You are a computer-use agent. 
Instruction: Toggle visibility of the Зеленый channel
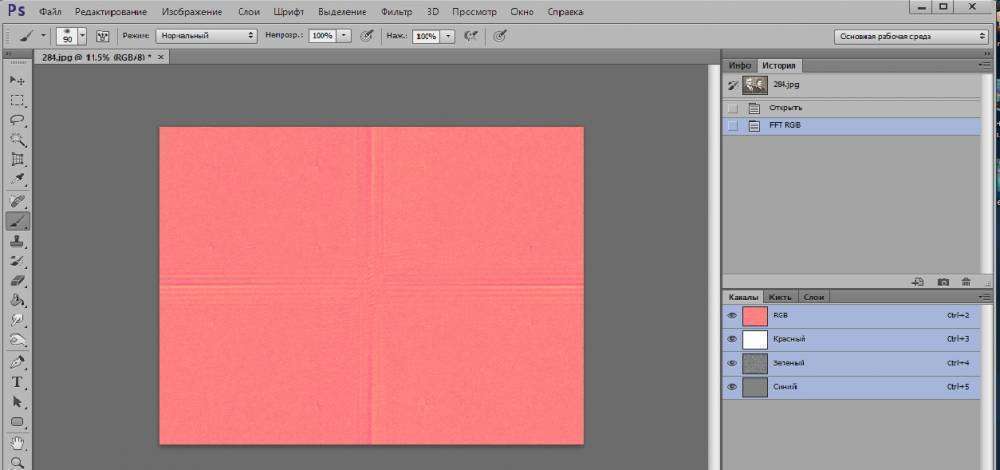(732, 363)
